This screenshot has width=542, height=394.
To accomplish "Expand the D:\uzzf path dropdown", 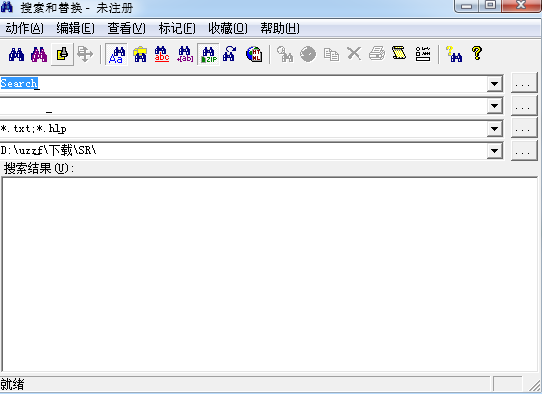I will point(495,151).
